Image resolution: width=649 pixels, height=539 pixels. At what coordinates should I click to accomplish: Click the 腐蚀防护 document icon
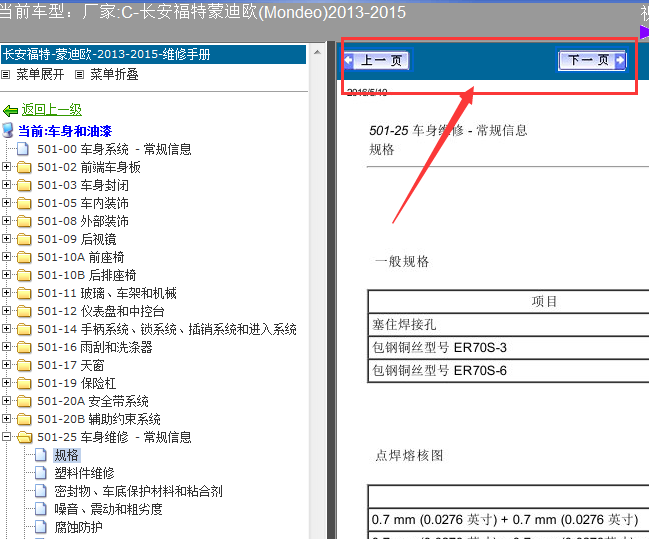pos(41,527)
